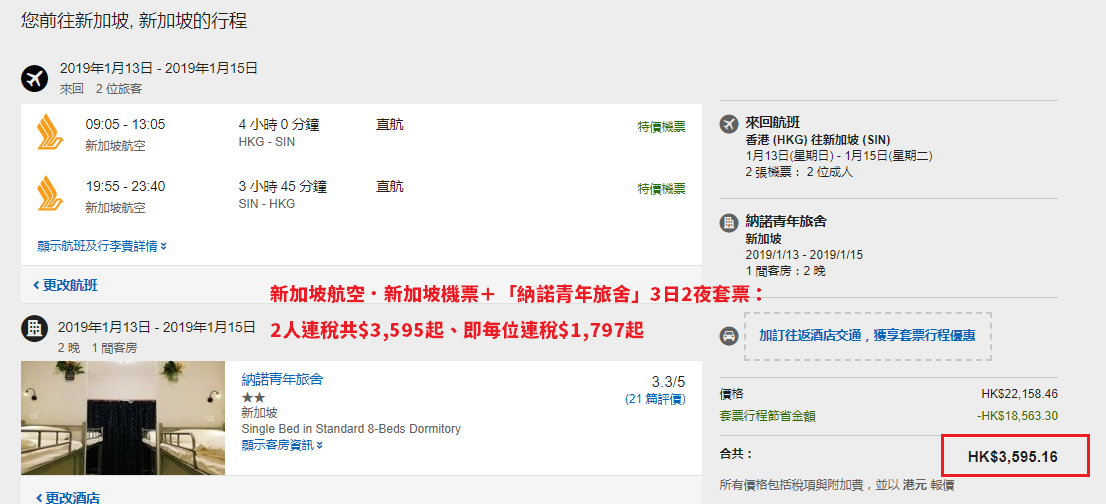Click the flight itinerary airplane icon
Screen dimensions: 1106x504
point(34,78)
